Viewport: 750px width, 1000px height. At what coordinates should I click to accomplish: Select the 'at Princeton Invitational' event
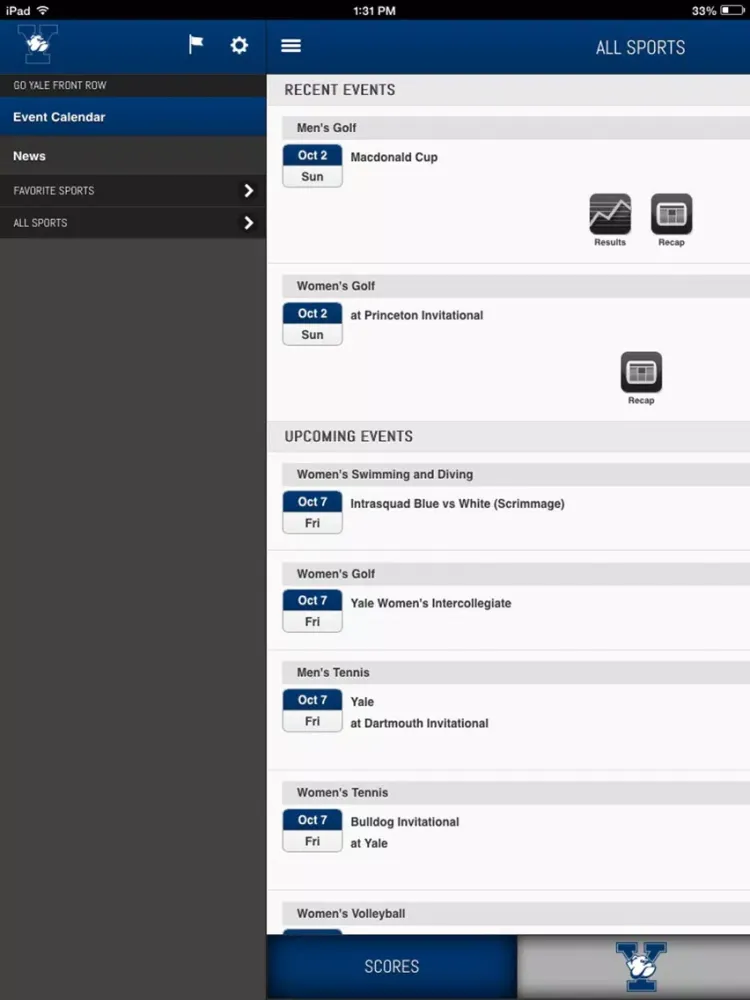(x=416, y=315)
